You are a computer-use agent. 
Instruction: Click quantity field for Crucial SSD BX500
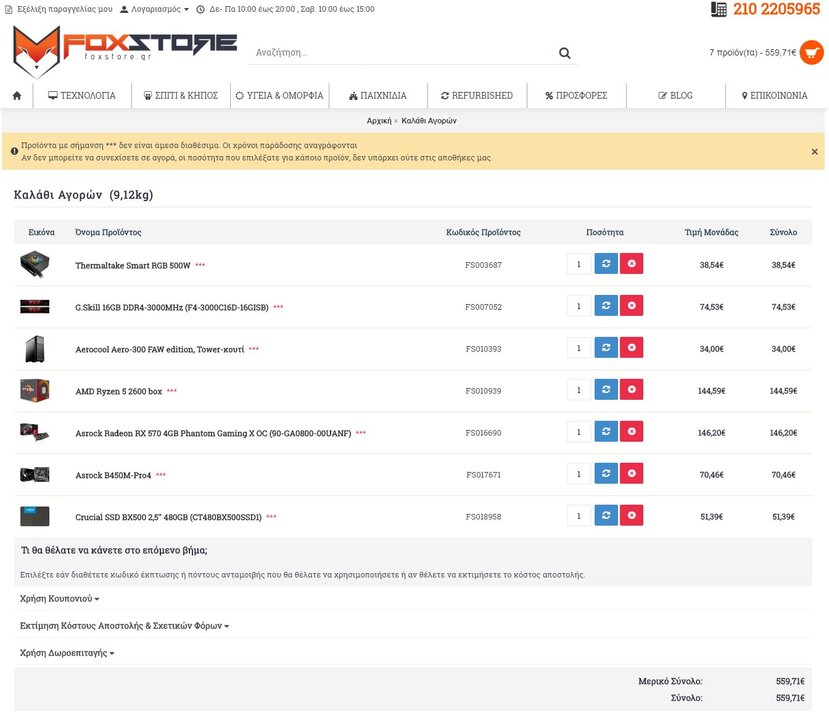(x=579, y=515)
